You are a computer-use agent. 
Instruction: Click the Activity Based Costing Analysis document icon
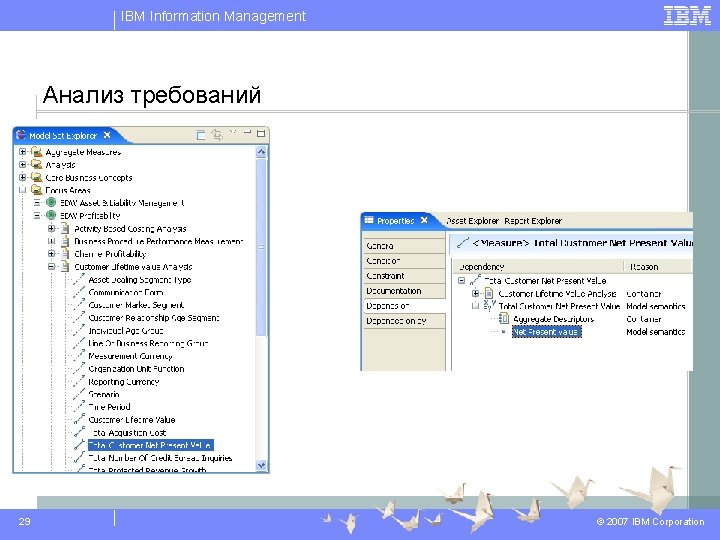tap(65, 228)
